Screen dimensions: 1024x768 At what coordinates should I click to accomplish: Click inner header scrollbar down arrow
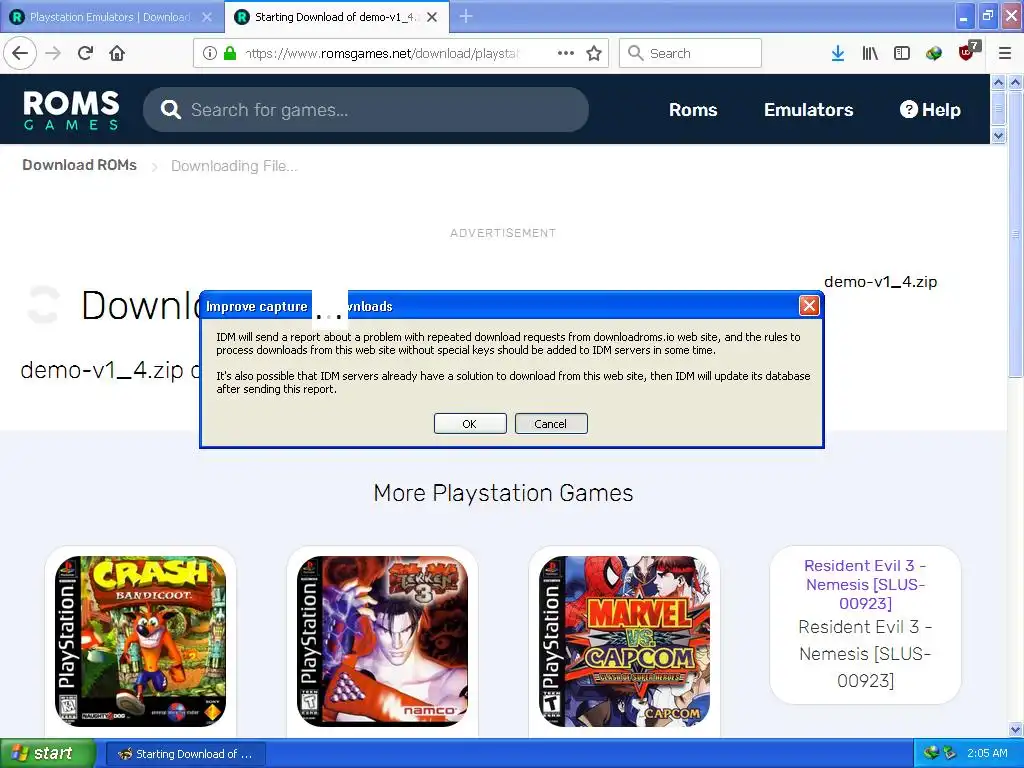tap(998, 136)
